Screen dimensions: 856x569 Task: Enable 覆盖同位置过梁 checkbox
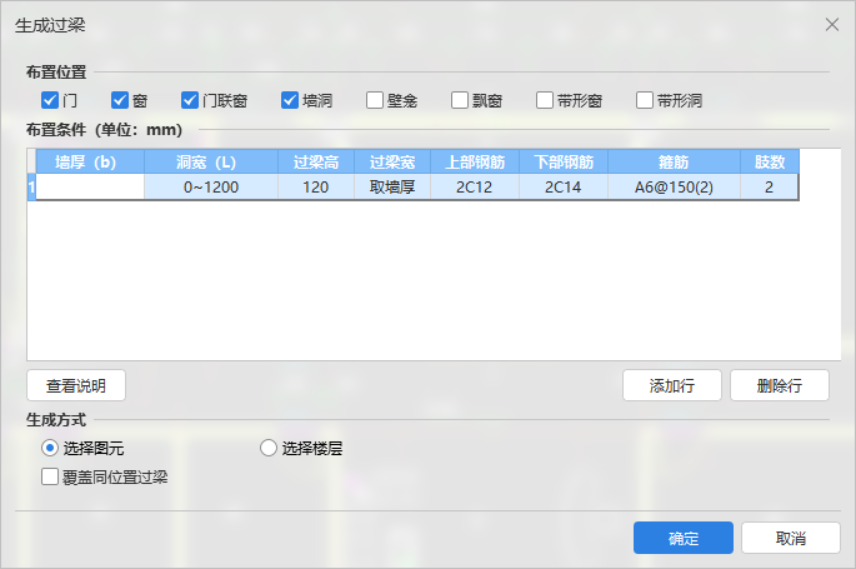pos(50,477)
